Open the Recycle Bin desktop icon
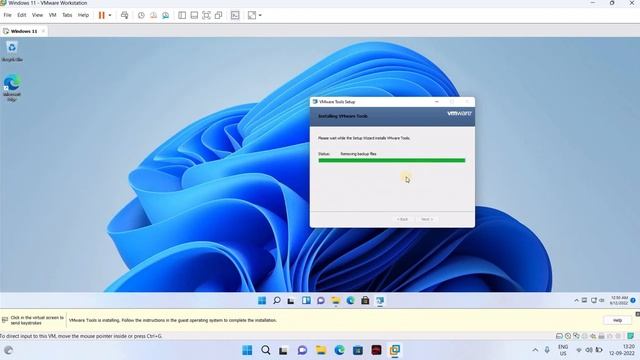Viewport: 640px width, 360px height. point(12,51)
